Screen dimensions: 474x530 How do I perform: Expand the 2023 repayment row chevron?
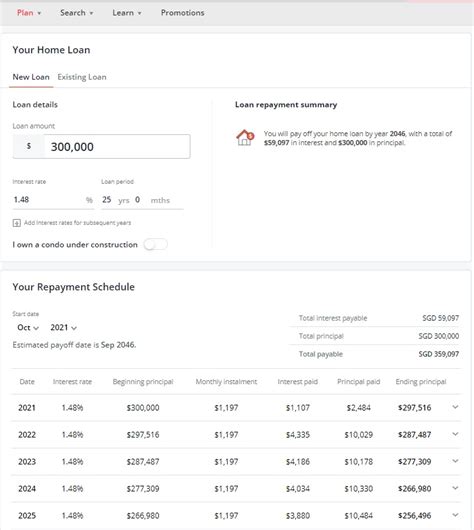point(455,461)
